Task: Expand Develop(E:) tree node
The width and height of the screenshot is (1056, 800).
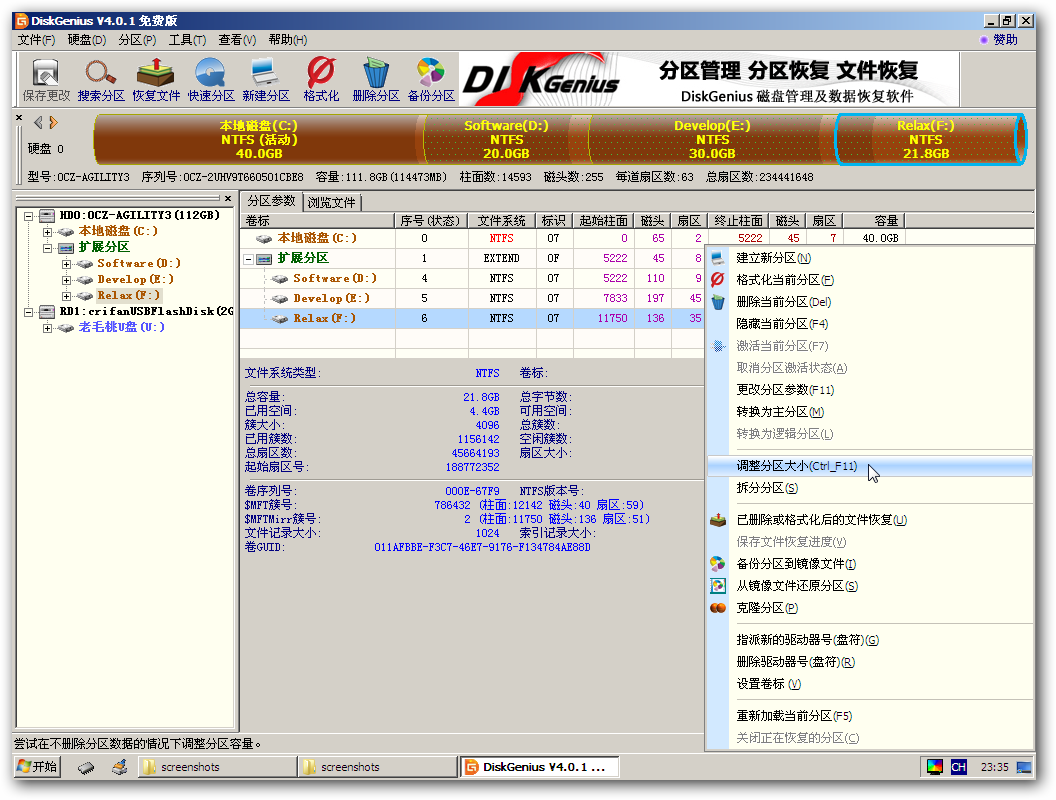Action: (x=66, y=280)
